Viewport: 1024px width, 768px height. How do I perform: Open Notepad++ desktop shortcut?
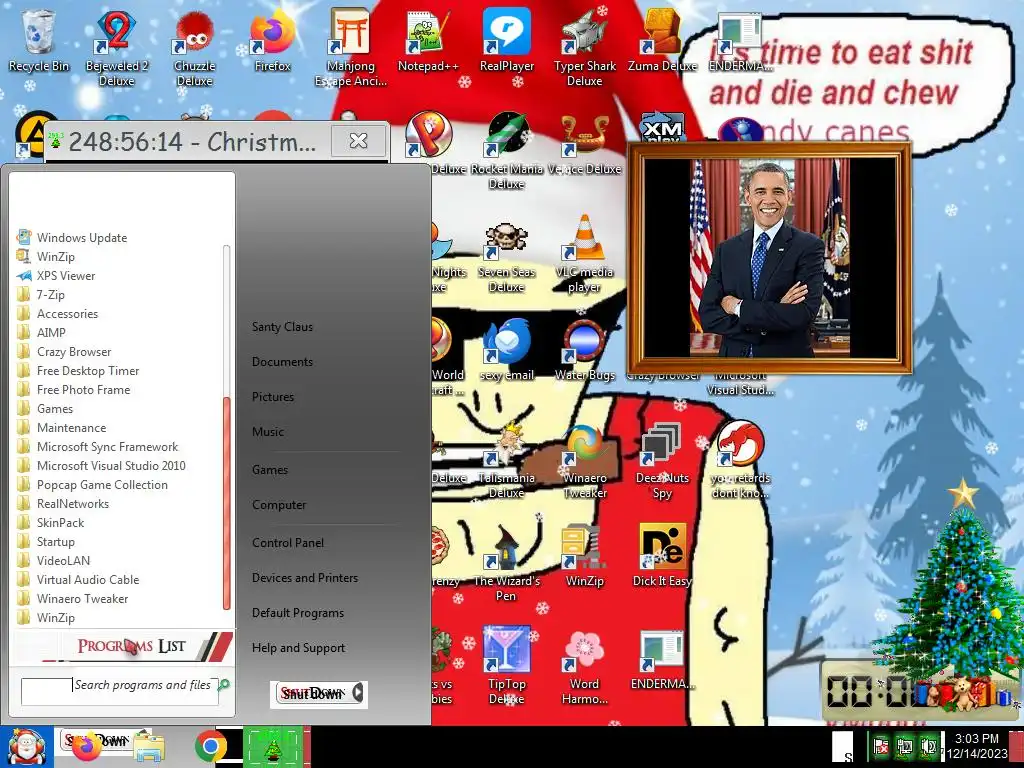click(428, 40)
